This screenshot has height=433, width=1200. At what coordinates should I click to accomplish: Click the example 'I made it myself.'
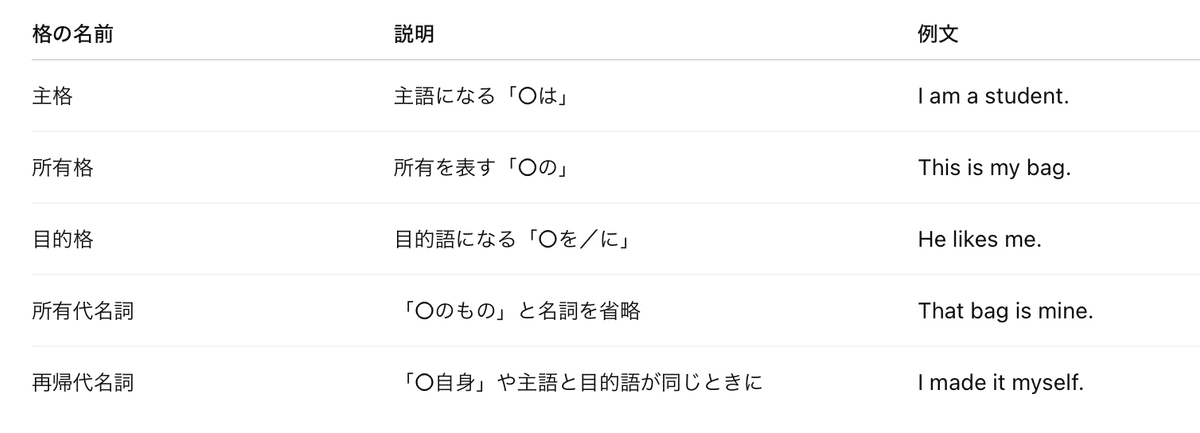point(1001,383)
